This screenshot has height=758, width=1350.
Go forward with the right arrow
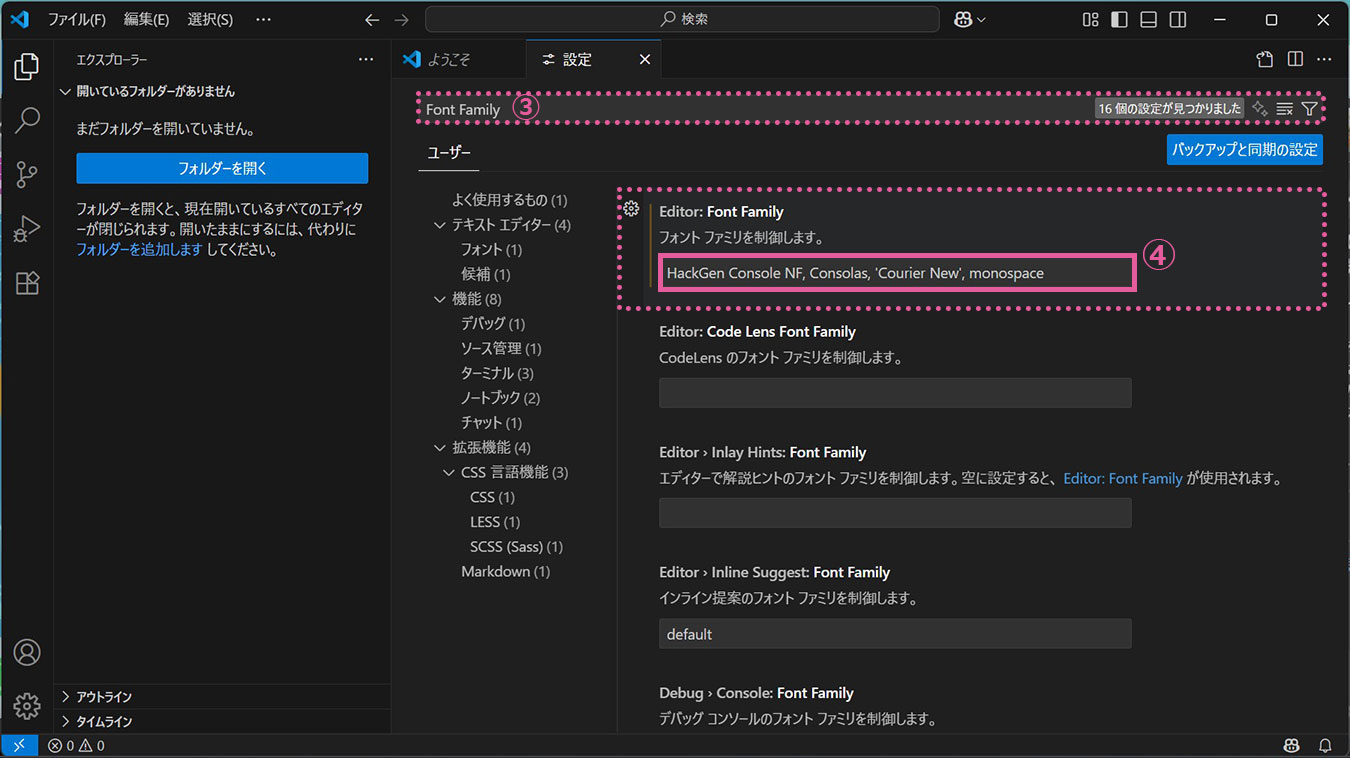(x=402, y=20)
